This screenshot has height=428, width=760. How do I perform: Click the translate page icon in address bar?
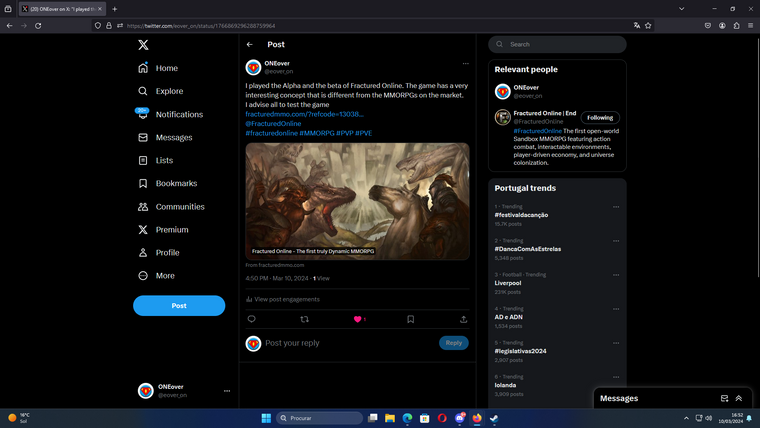click(x=636, y=26)
